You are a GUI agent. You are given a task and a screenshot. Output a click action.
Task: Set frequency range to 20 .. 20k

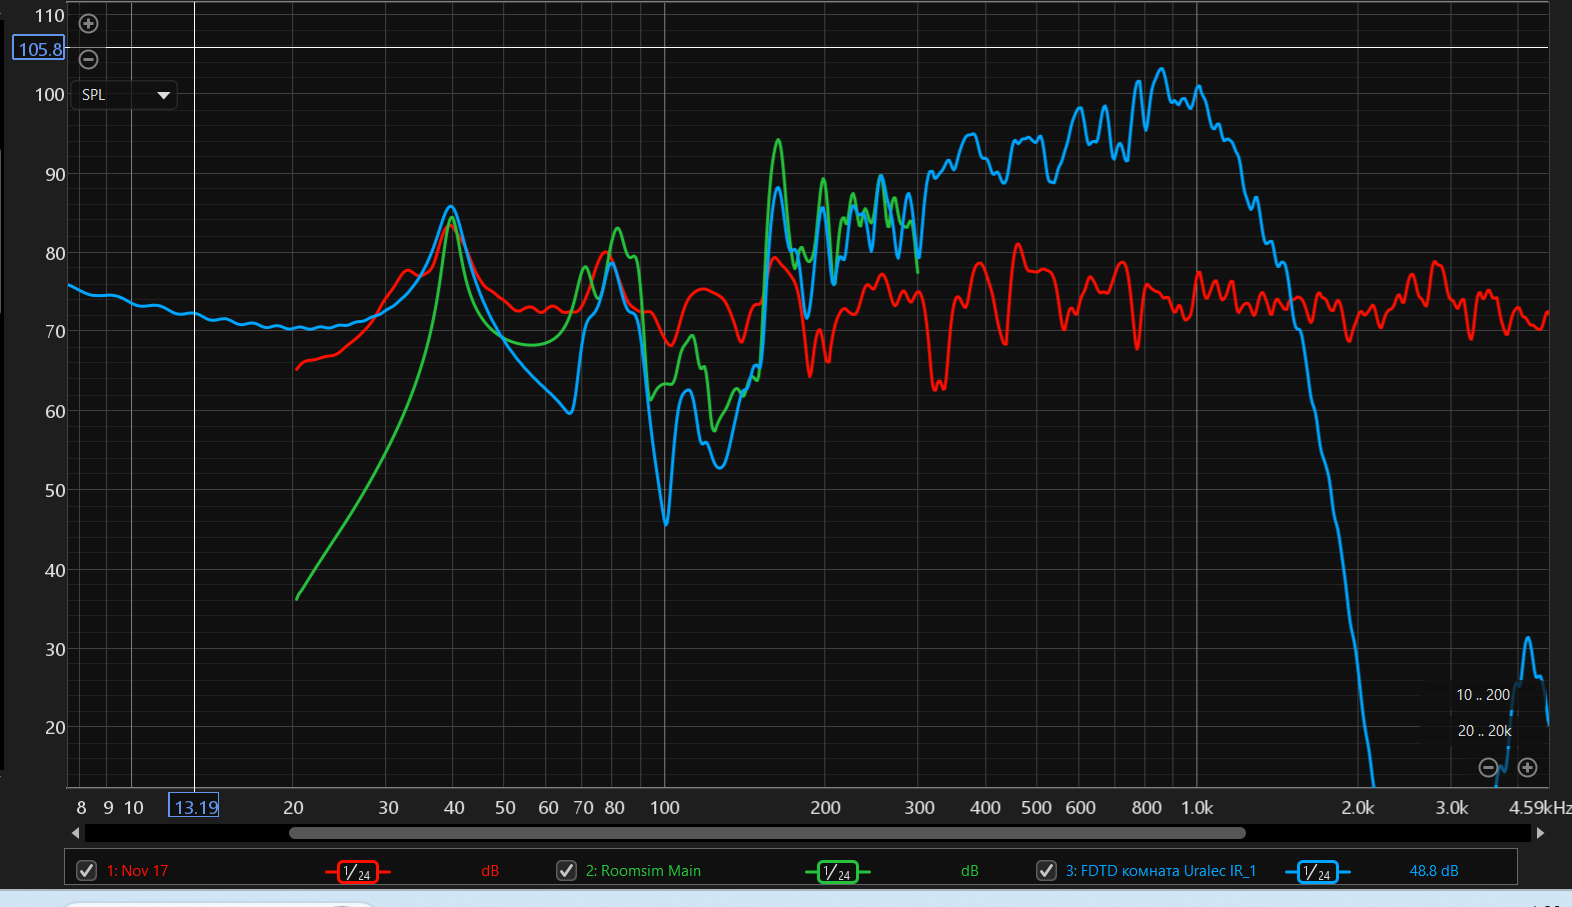coord(1484,731)
